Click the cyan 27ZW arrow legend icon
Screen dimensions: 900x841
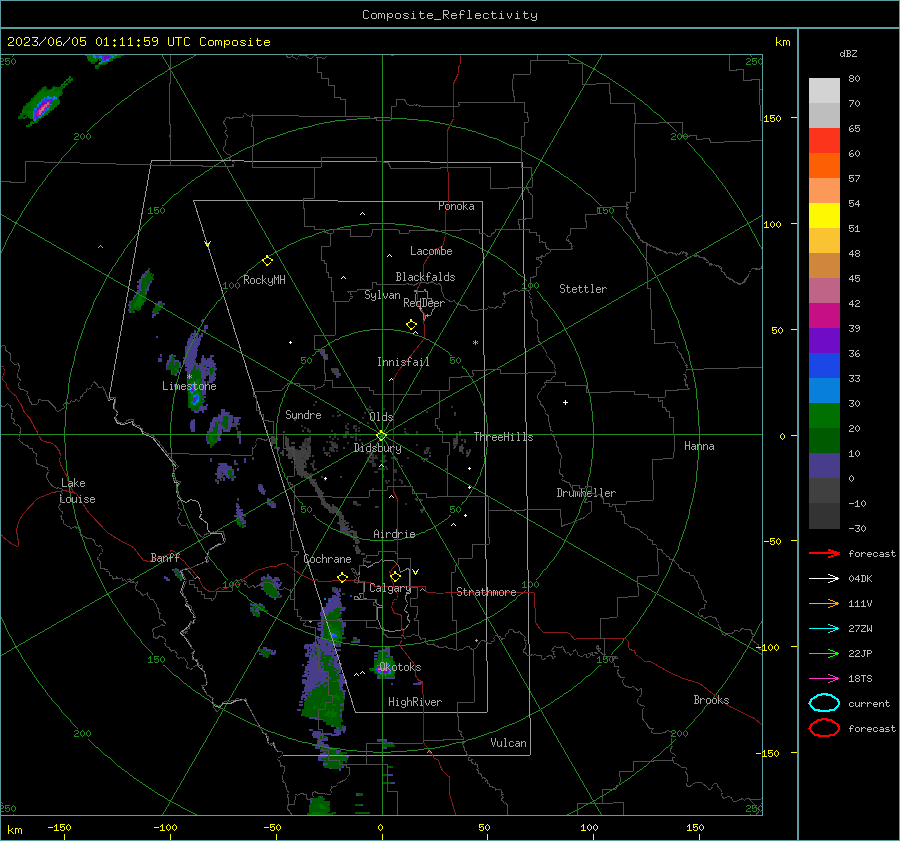tap(824, 629)
